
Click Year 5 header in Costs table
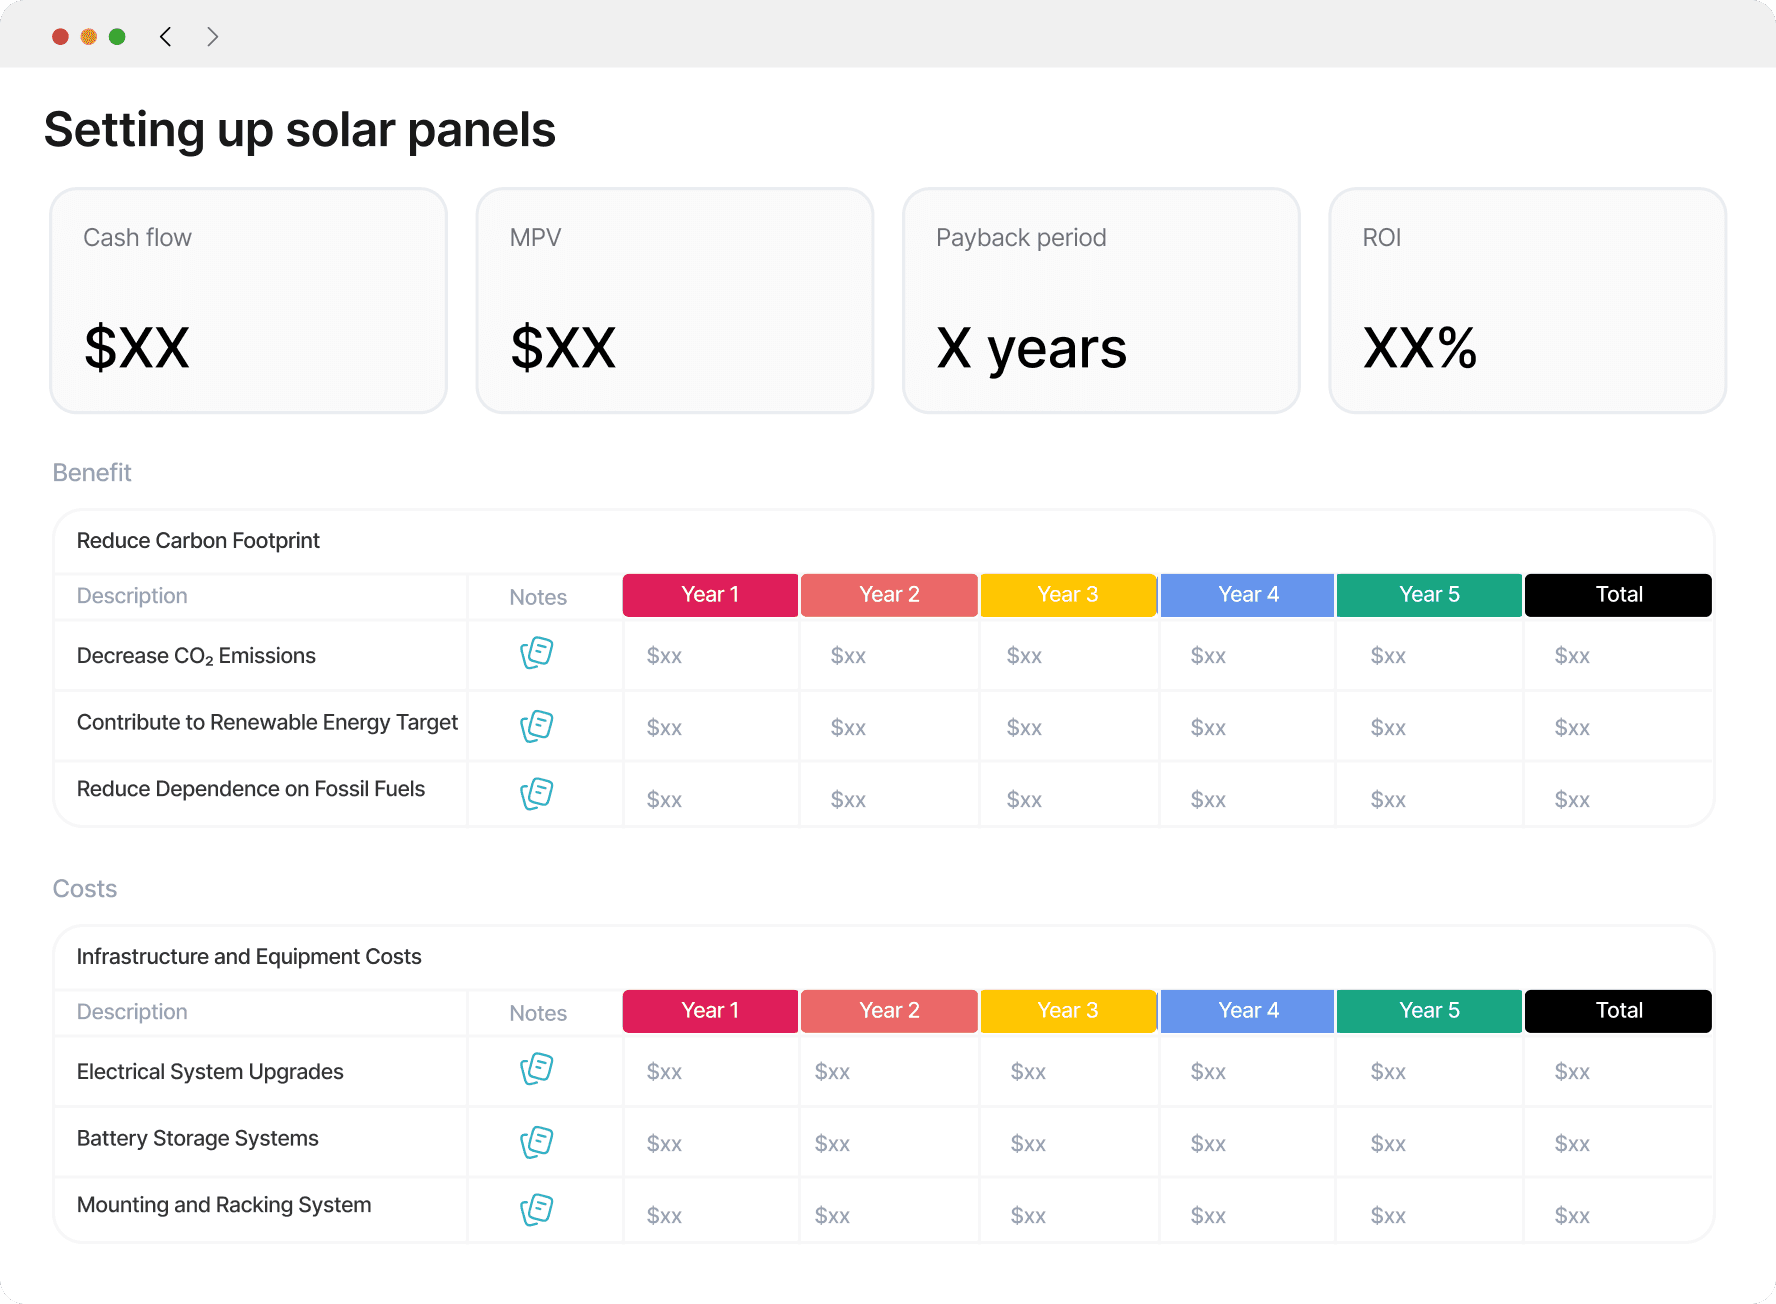1429,1011
